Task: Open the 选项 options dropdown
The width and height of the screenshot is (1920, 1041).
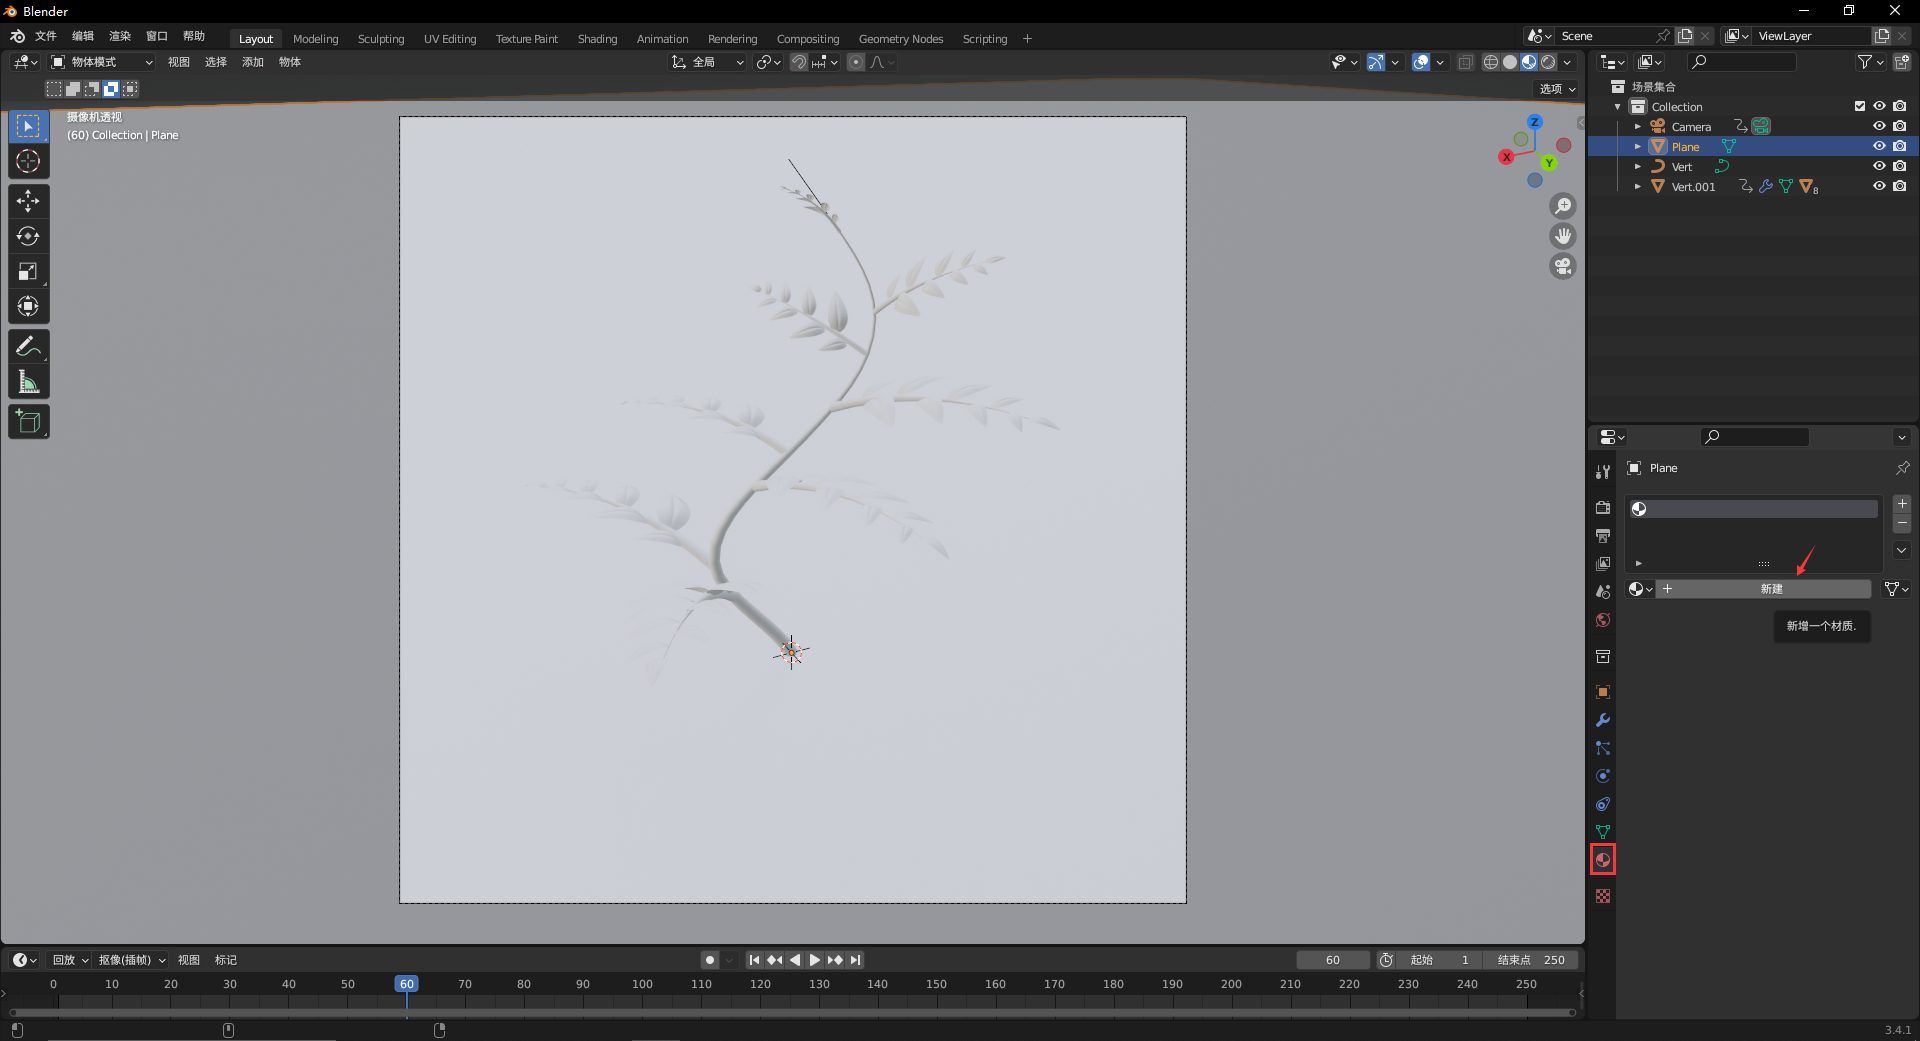Action: (1557, 89)
